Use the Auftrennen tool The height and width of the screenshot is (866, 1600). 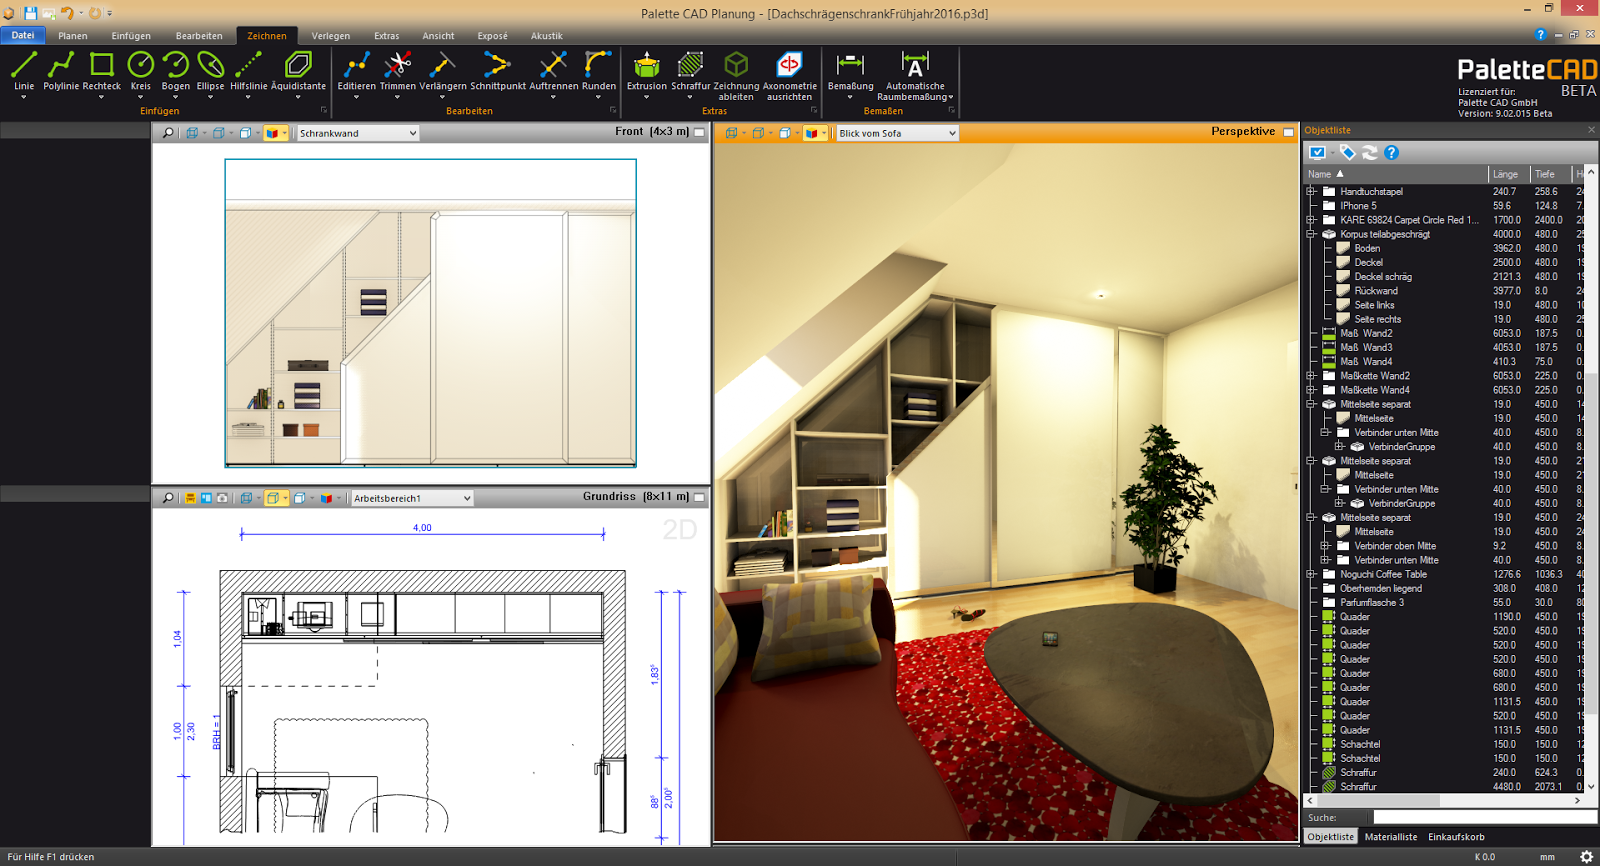pyautogui.click(x=553, y=73)
